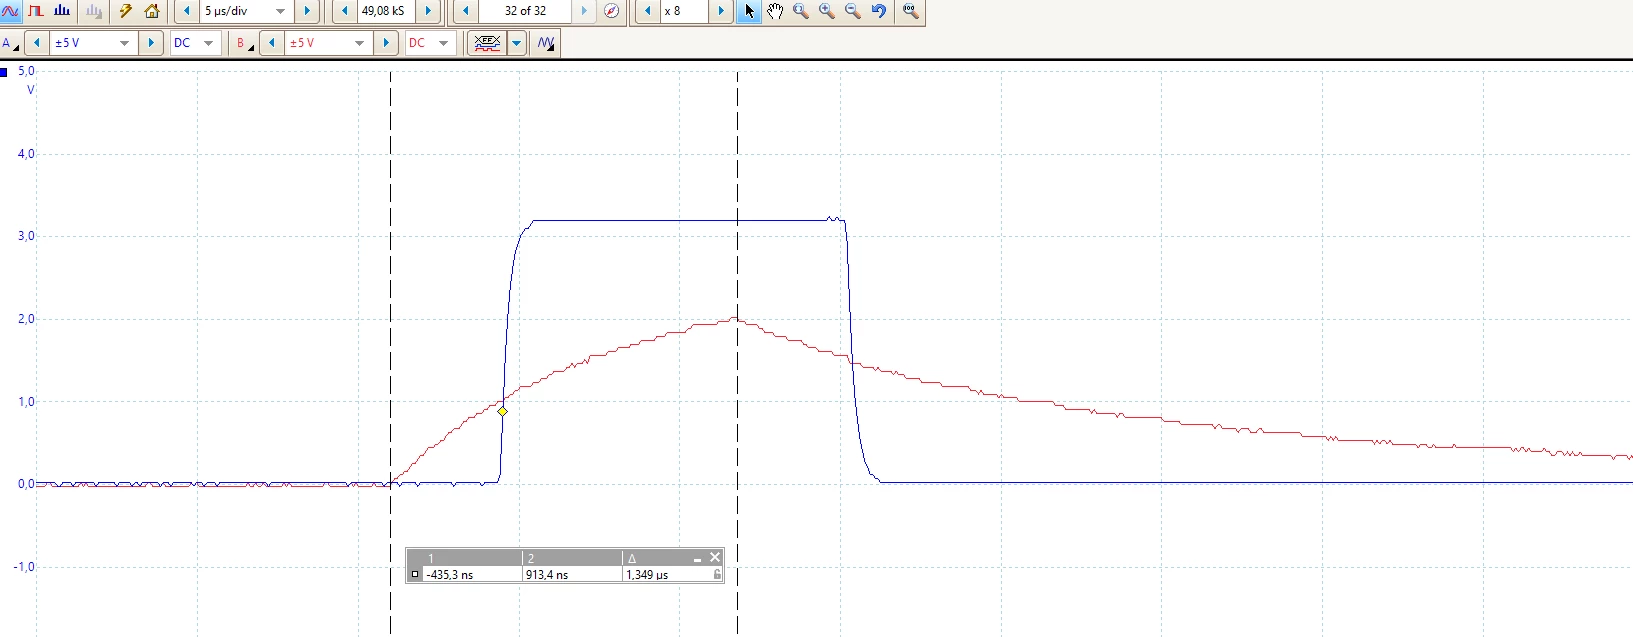This screenshot has height=637, width=1633.
Task: Open the 5 µs/div timebase dropdown
Action: pyautogui.click(x=246, y=11)
